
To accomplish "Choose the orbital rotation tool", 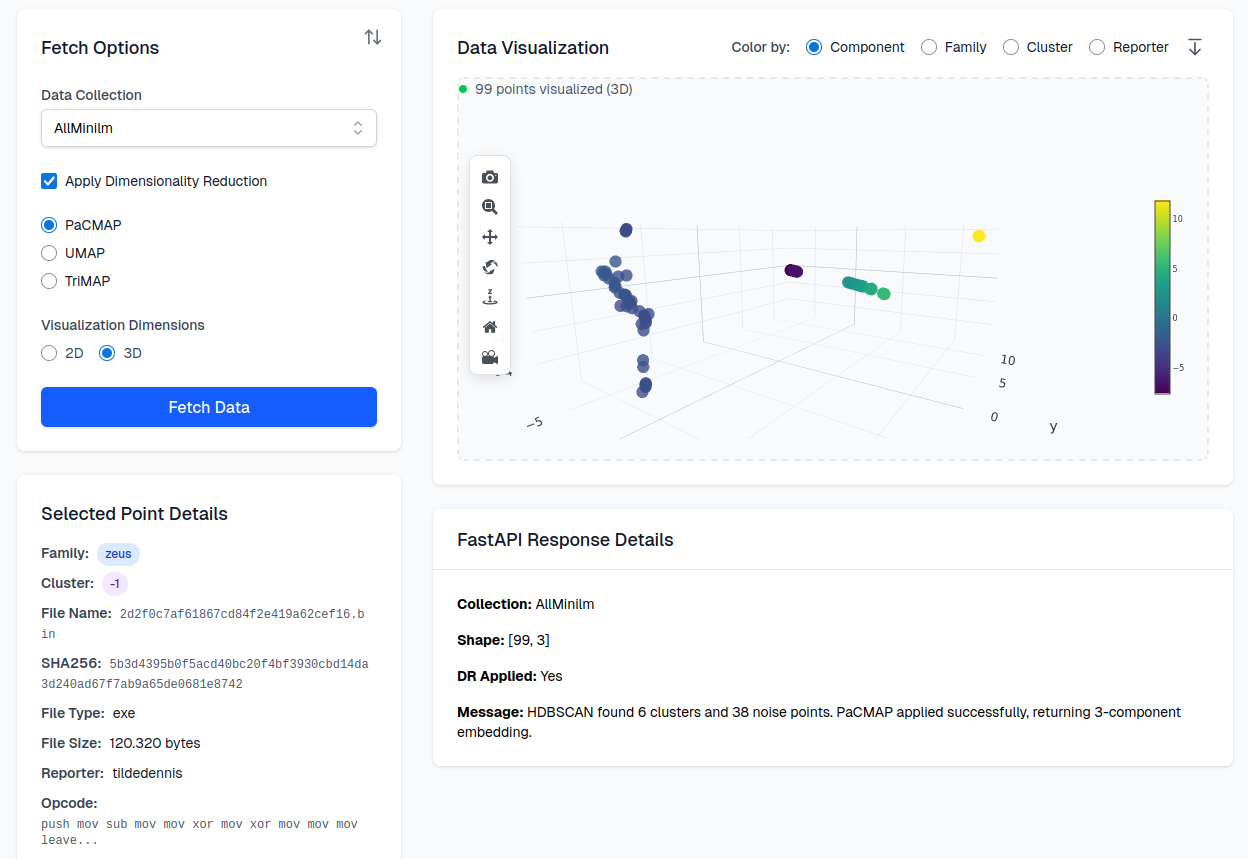I will coord(490,267).
